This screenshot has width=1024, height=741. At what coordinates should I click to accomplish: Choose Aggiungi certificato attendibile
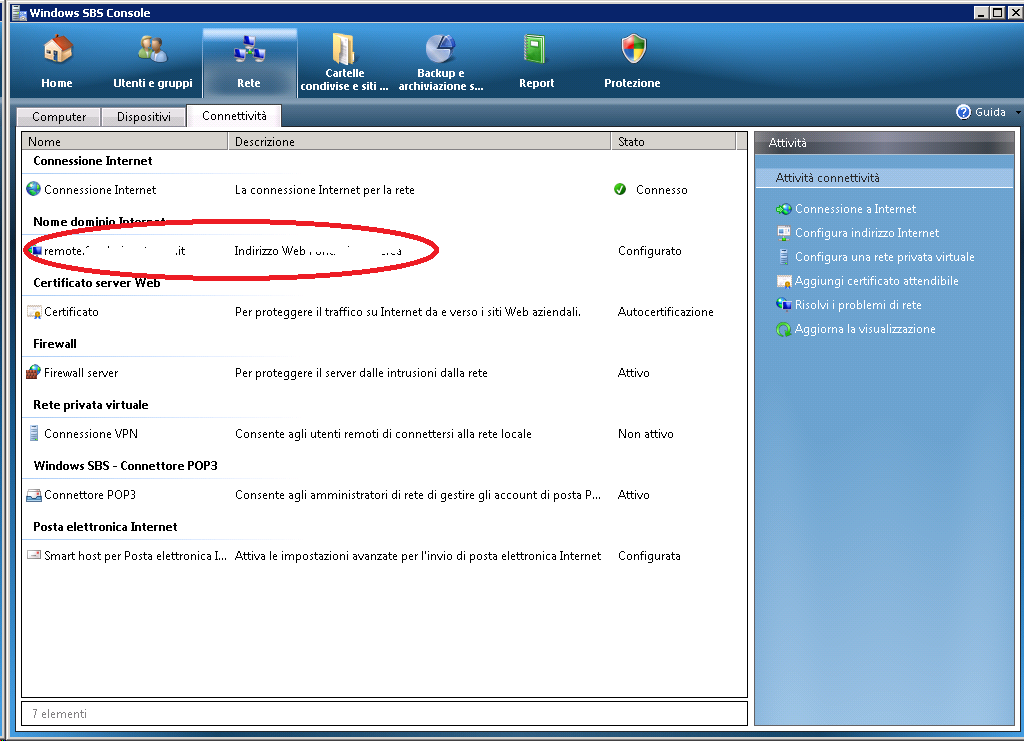tap(876, 281)
